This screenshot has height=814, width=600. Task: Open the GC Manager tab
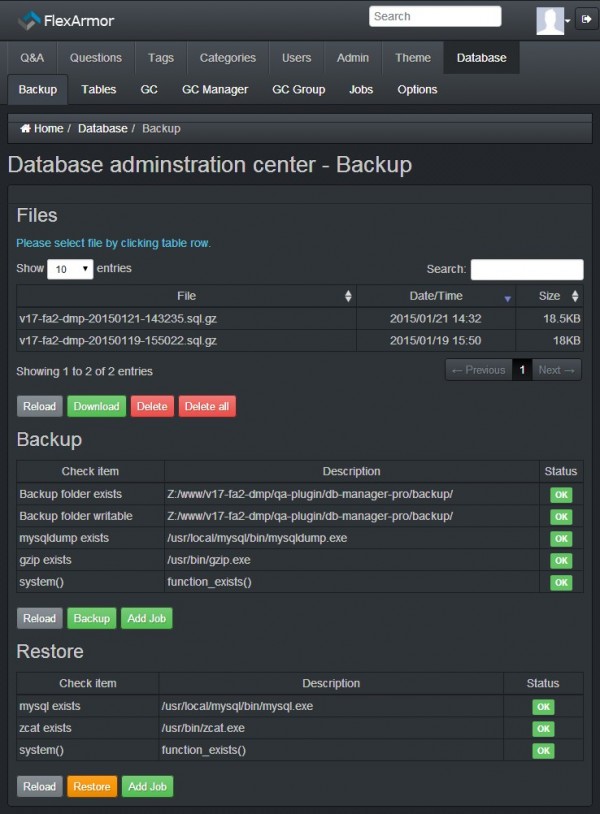(x=215, y=90)
